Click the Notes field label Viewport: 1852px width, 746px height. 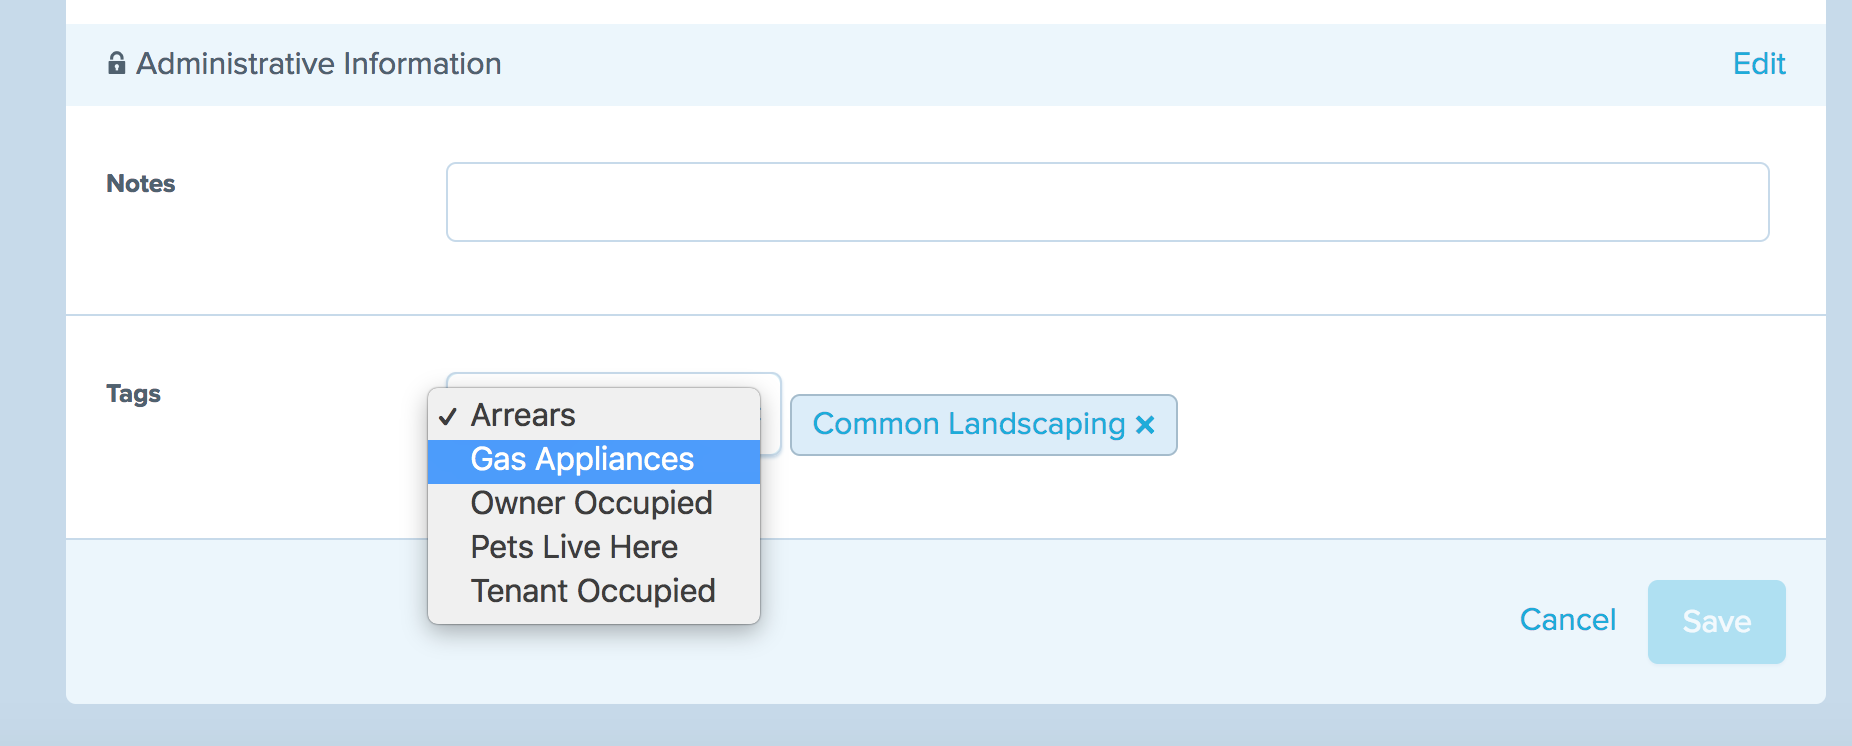pos(141,184)
